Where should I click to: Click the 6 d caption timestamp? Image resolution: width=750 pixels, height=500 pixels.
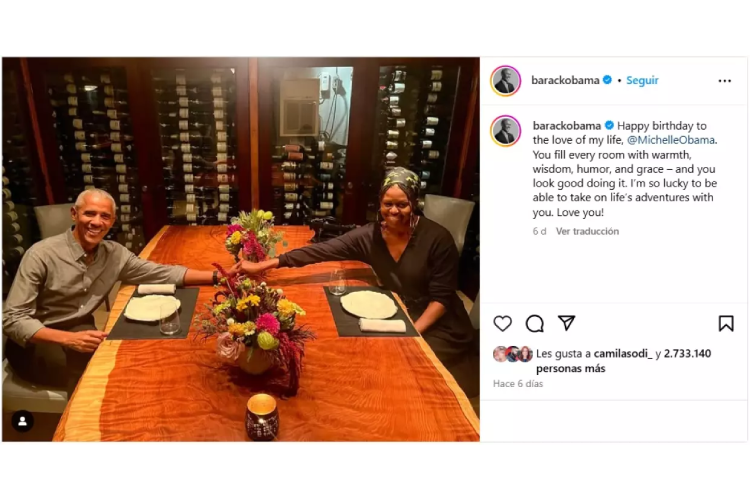click(x=539, y=231)
